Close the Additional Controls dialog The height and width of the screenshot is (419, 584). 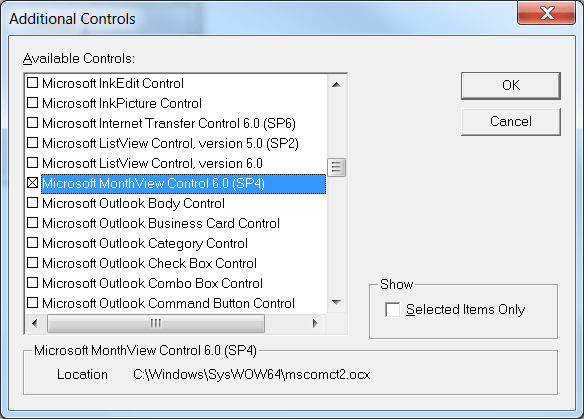click(x=546, y=13)
